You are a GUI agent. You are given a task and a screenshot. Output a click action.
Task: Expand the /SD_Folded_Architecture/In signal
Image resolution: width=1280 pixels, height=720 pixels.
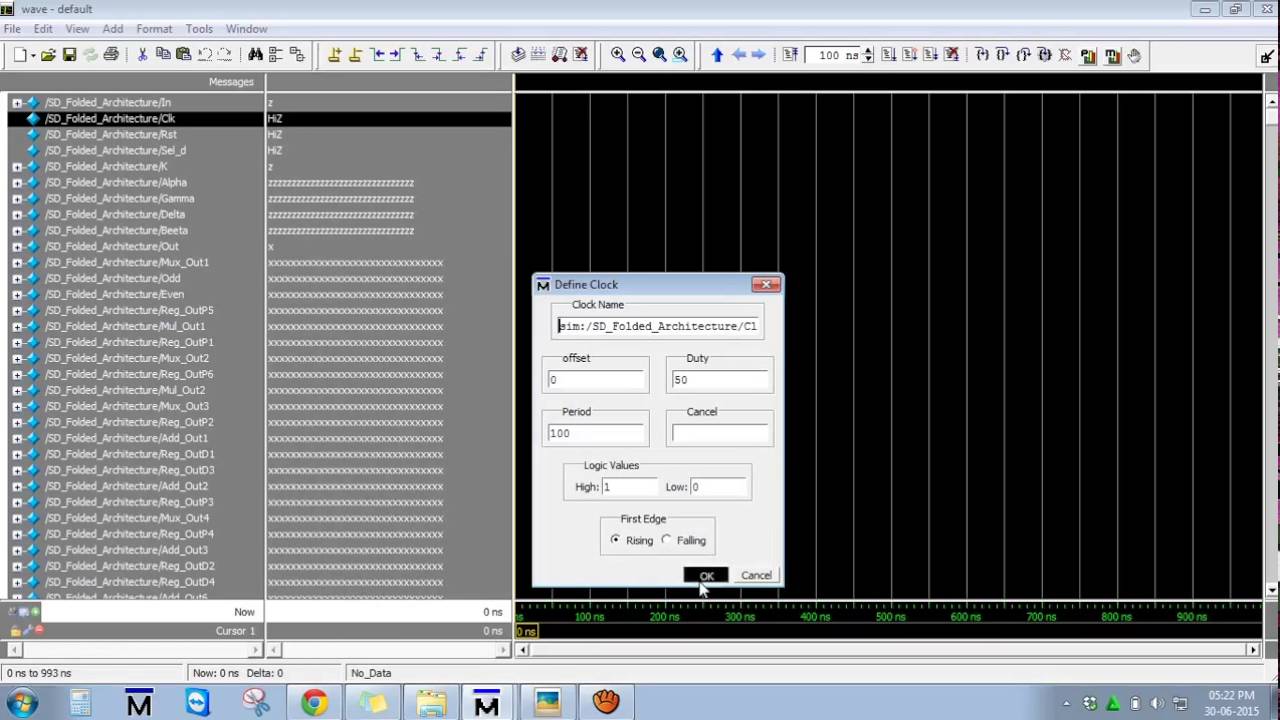click(17, 102)
